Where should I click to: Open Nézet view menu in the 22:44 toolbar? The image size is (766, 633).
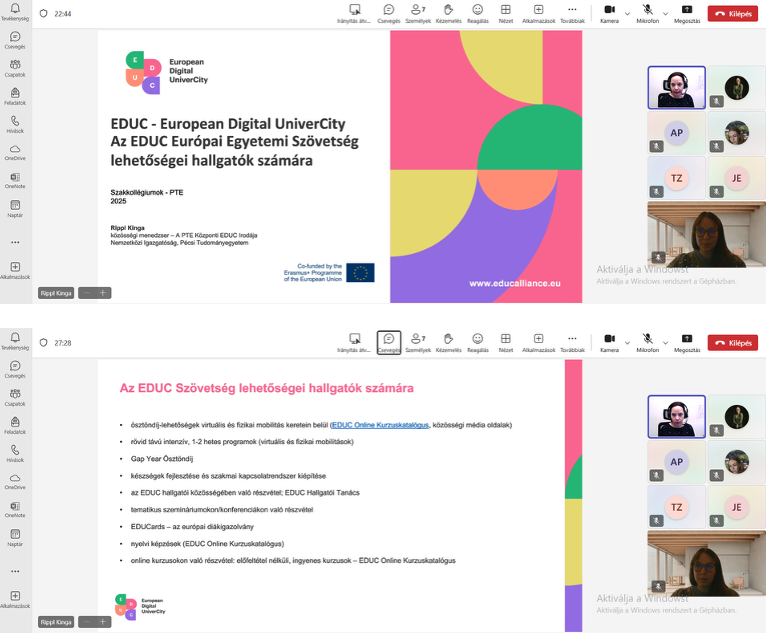click(506, 14)
